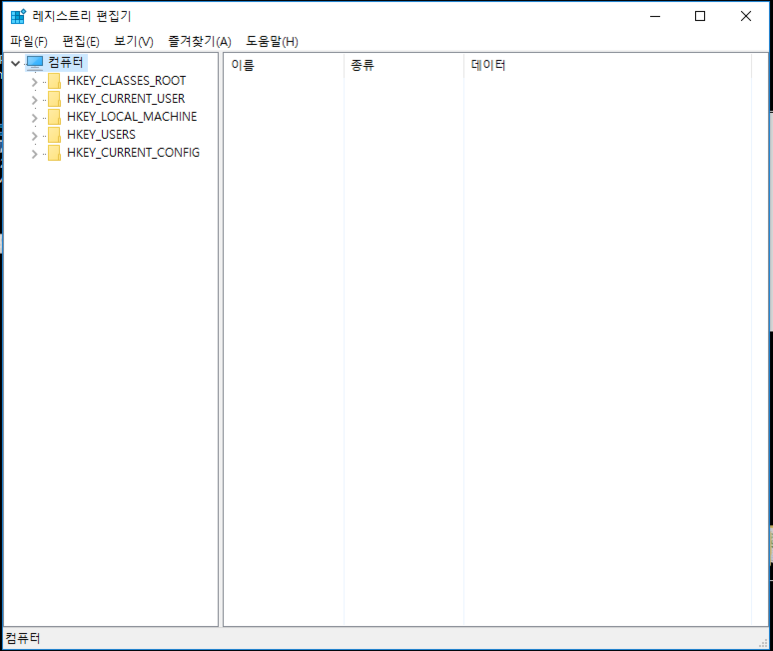Click the Registry Editor app icon in title bar
Screen dimensions: 773x651
coord(18,16)
